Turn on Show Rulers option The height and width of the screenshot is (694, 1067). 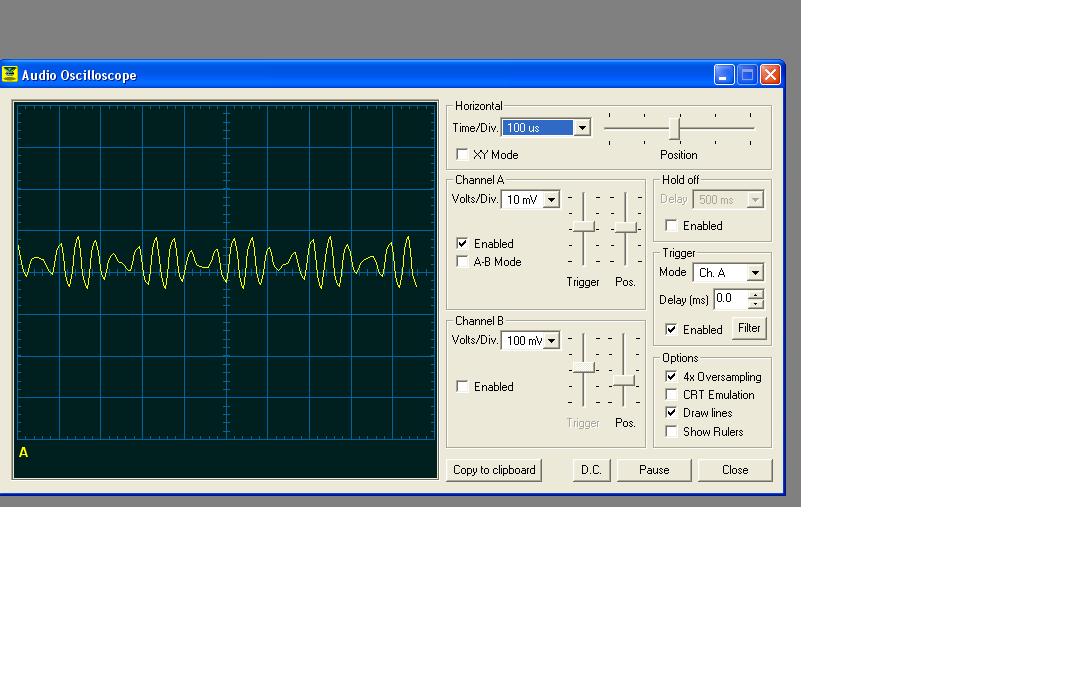pos(671,431)
